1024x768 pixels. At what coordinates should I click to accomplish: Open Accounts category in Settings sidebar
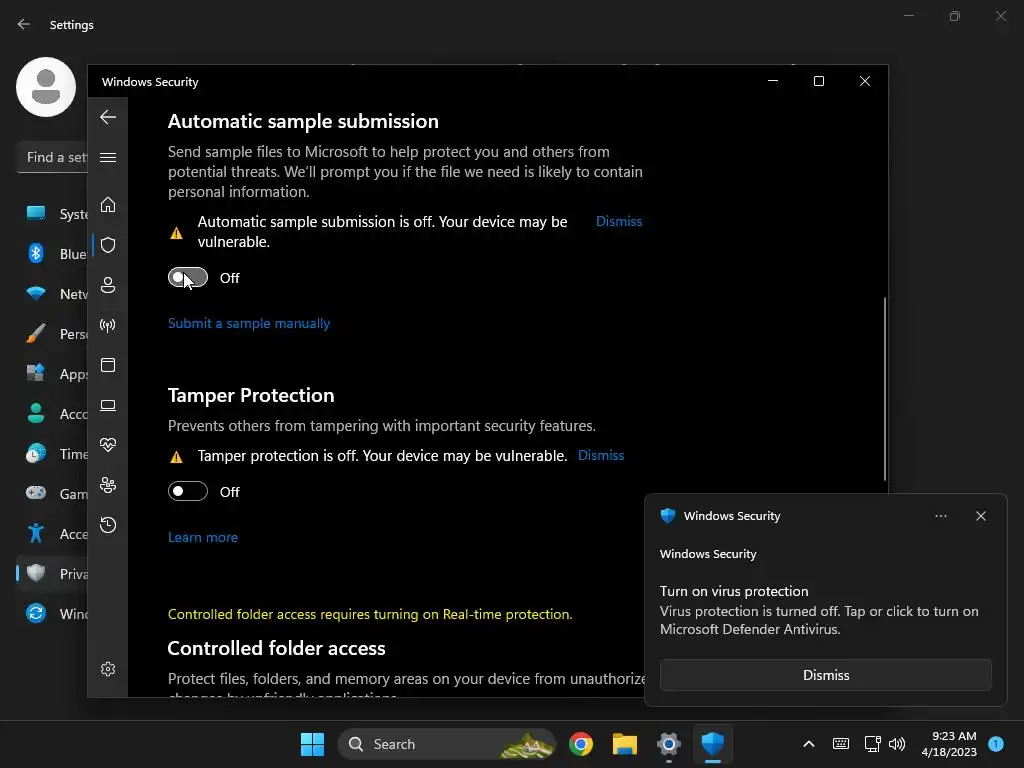pyautogui.click(x=54, y=413)
